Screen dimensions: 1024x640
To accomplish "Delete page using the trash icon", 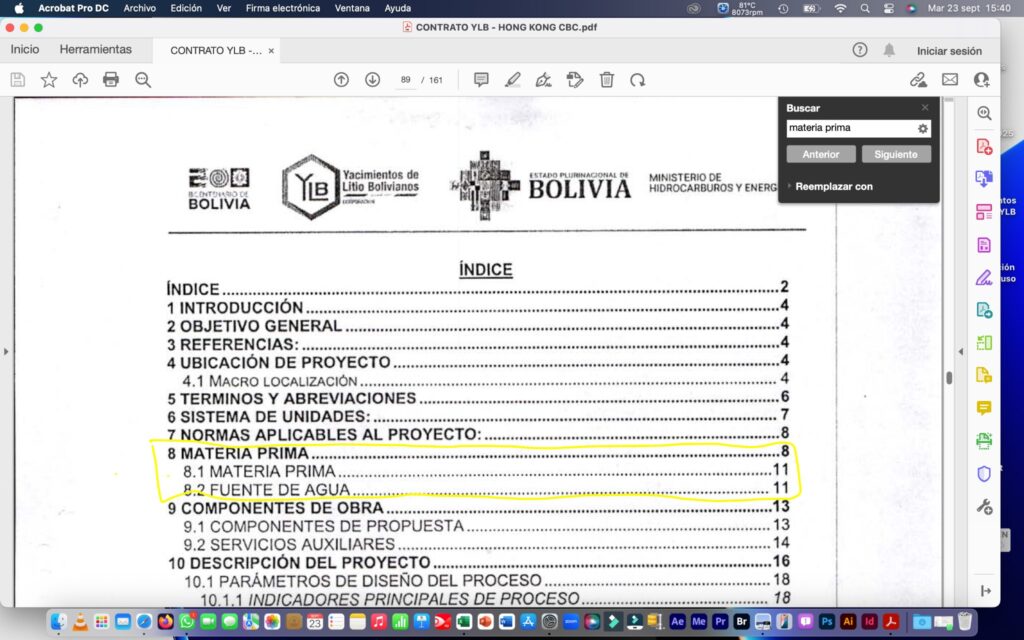I will pyautogui.click(x=606, y=80).
